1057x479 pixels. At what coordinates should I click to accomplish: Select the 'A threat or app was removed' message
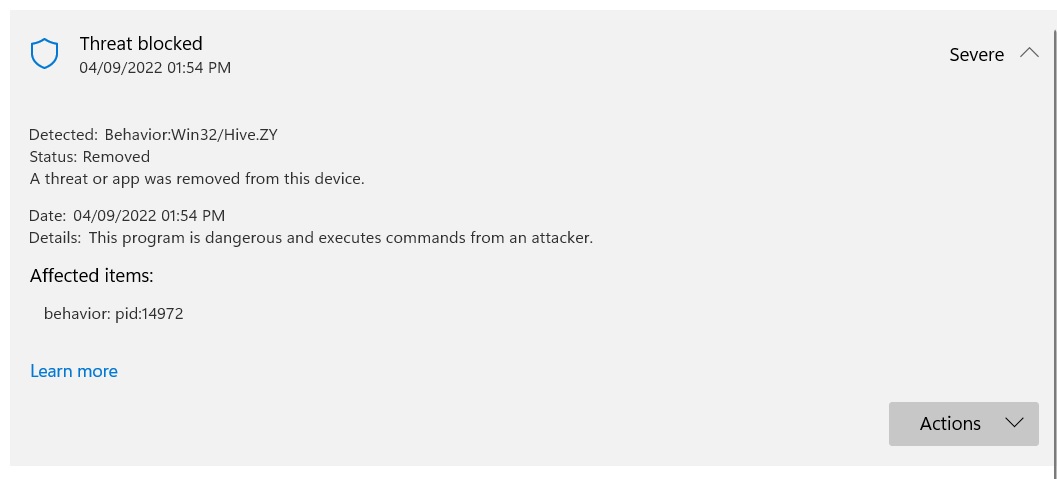click(197, 179)
